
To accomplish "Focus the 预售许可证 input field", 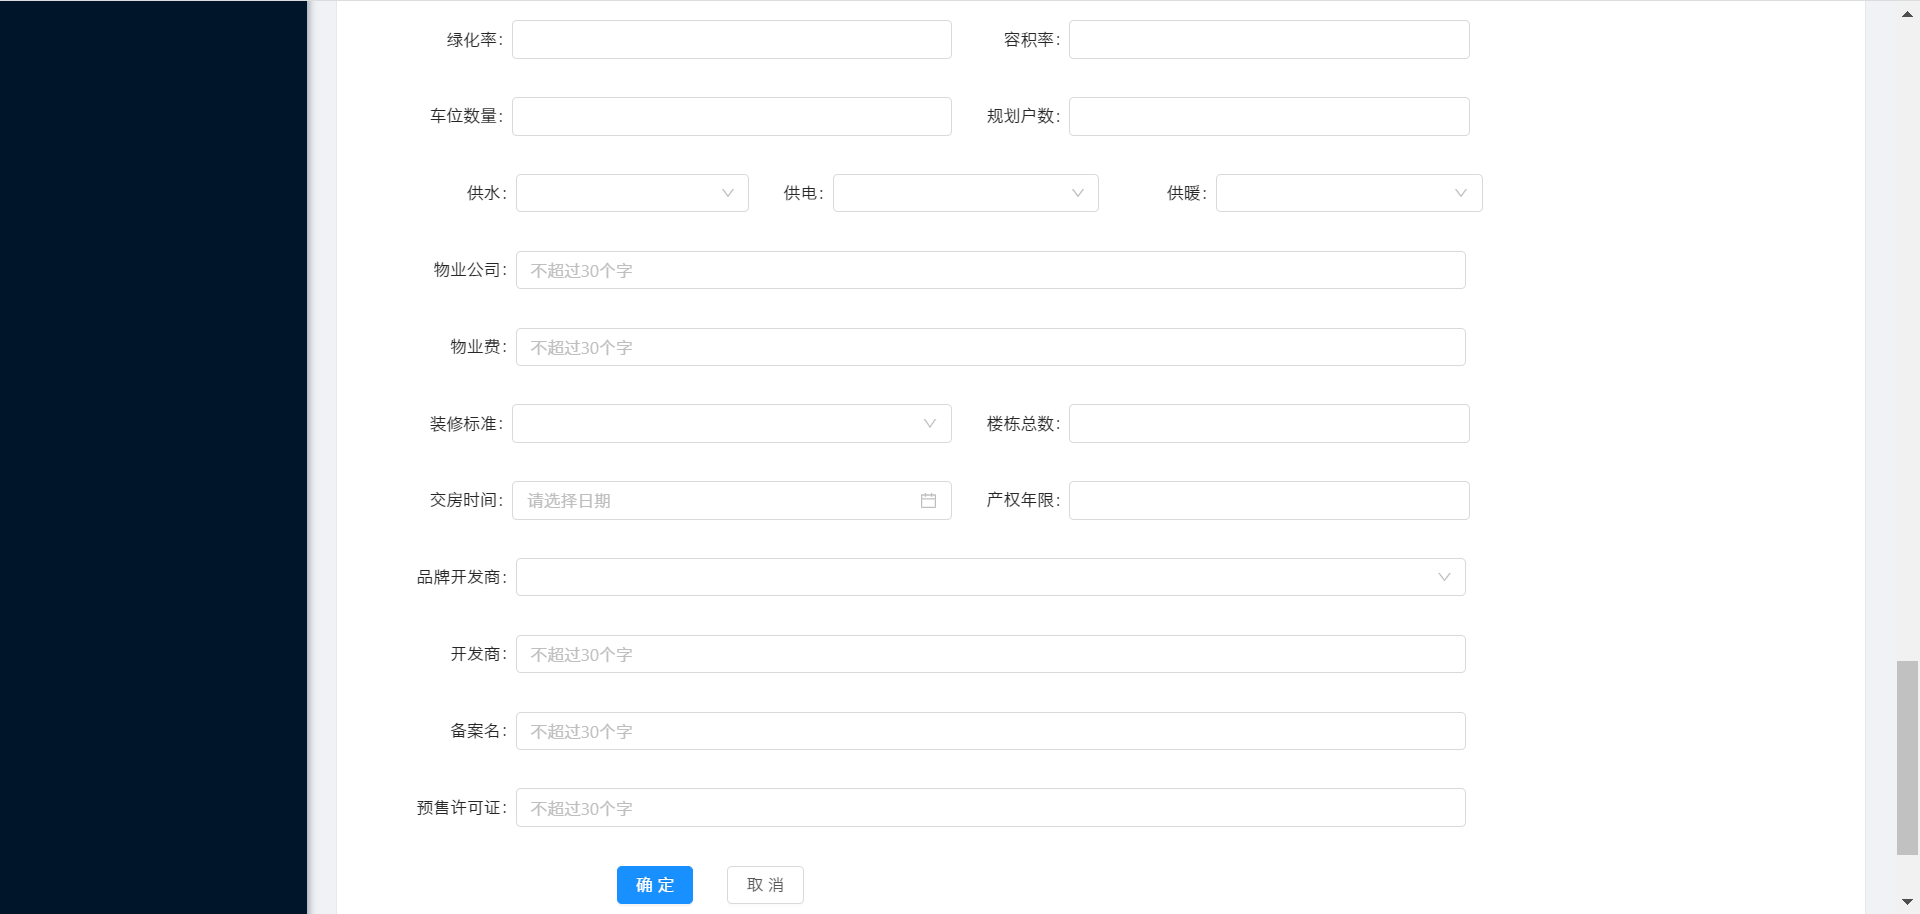I will click(x=990, y=808).
